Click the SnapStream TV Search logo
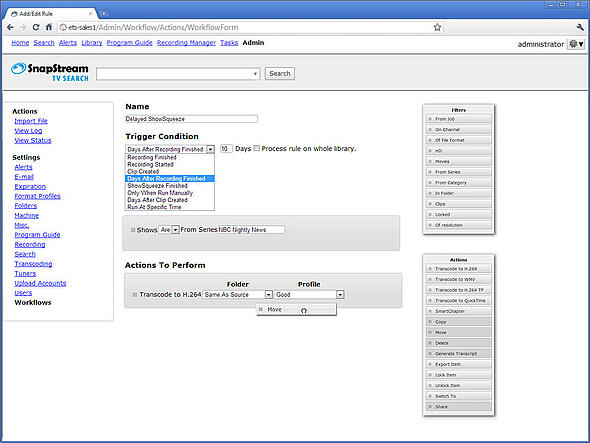This screenshot has width=590, height=443. point(50,72)
